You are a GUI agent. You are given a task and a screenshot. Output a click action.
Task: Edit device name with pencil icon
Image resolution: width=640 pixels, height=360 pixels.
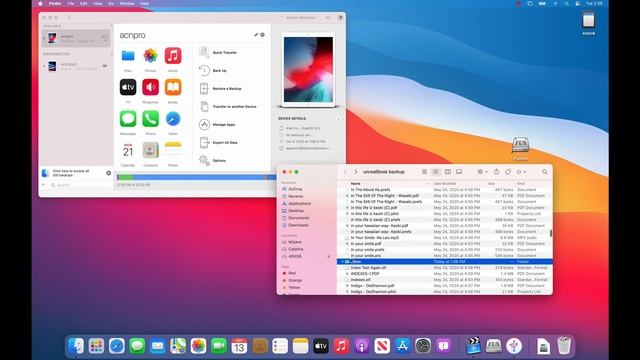256,35
